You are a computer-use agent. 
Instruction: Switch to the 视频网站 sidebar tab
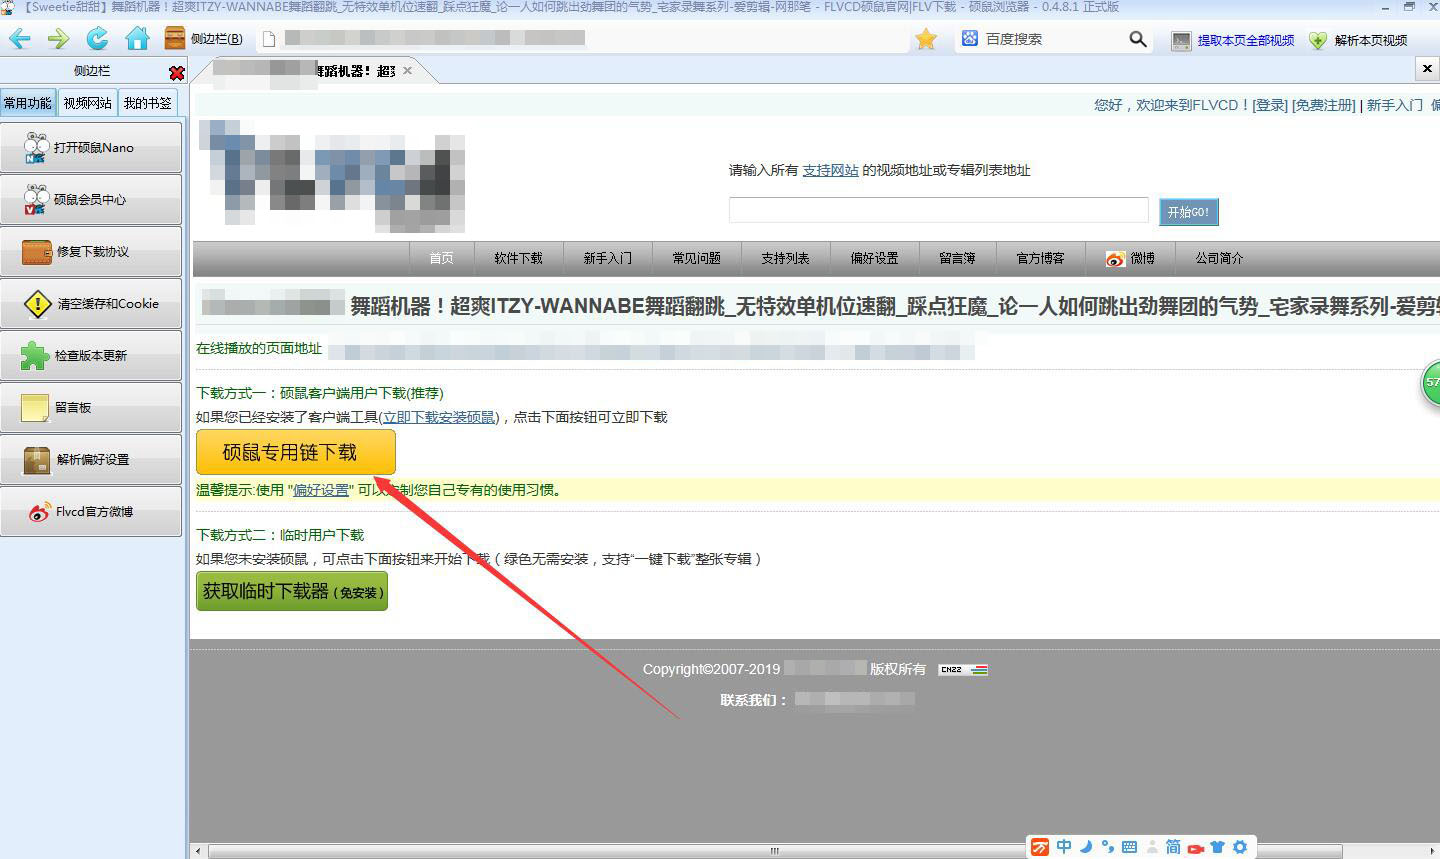[x=88, y=103]
